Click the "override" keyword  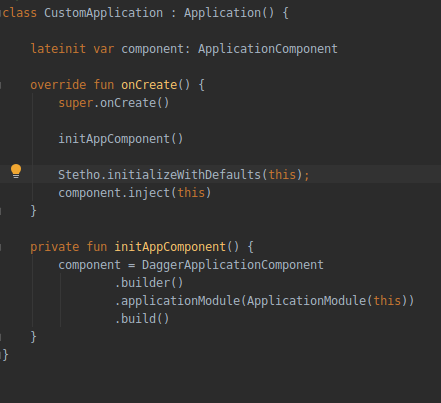pos(58,85)
